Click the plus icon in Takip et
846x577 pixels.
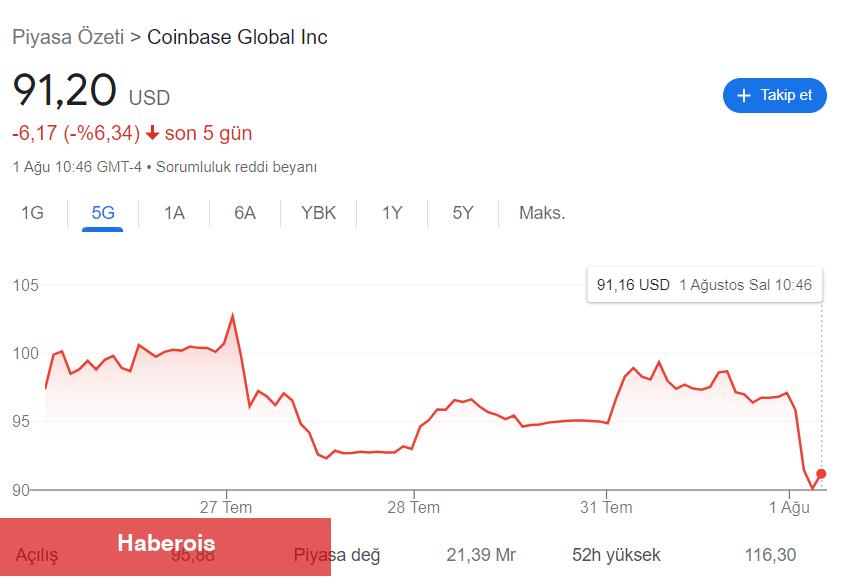(743, 96)
